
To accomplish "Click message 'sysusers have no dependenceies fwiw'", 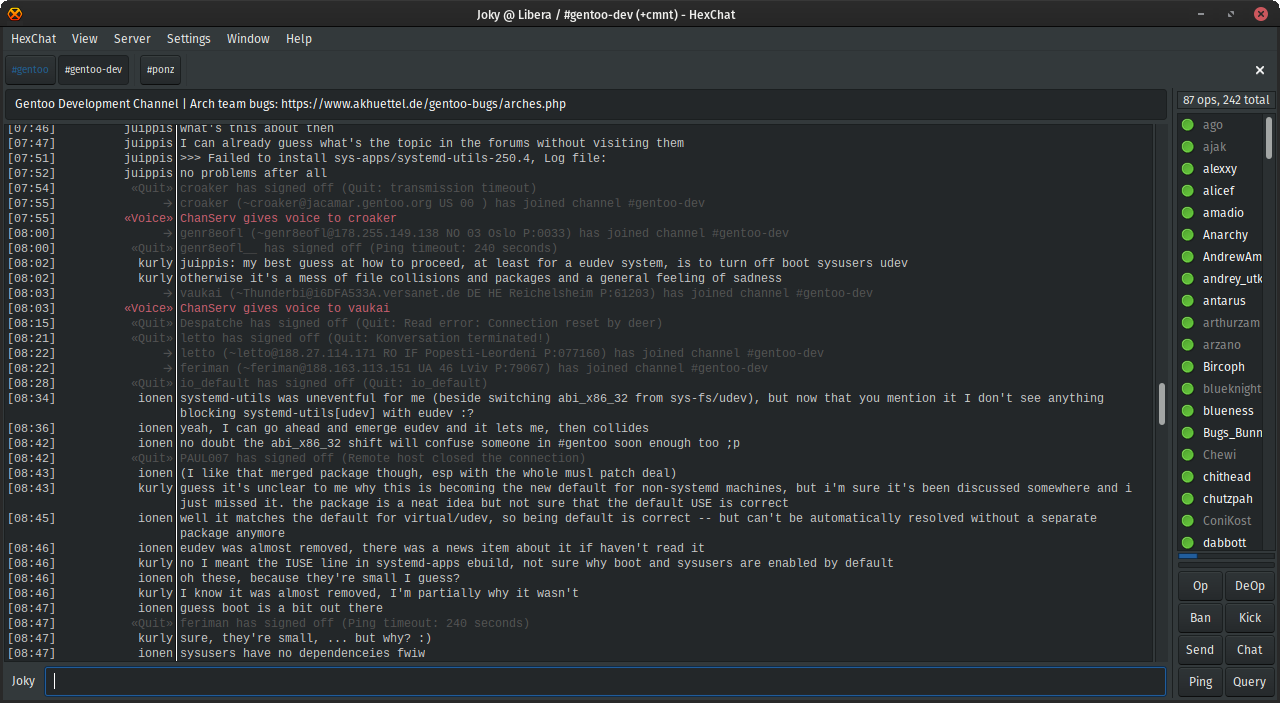I will pyautogui.click(x=302, y=653).
